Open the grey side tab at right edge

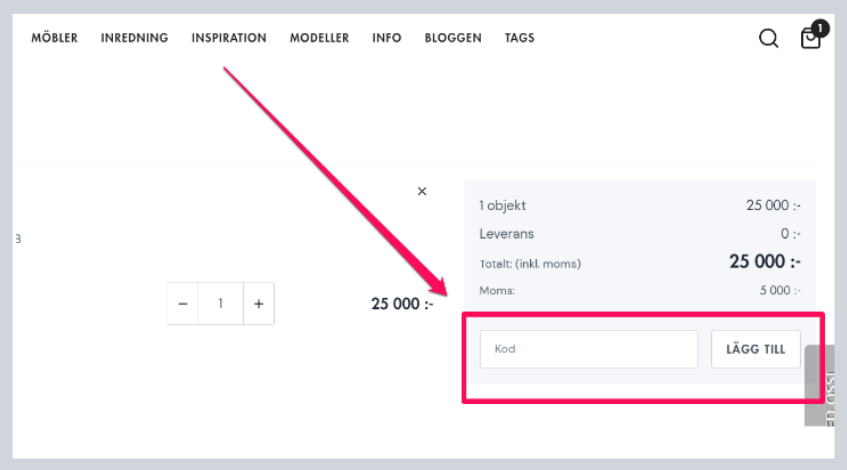820,385
